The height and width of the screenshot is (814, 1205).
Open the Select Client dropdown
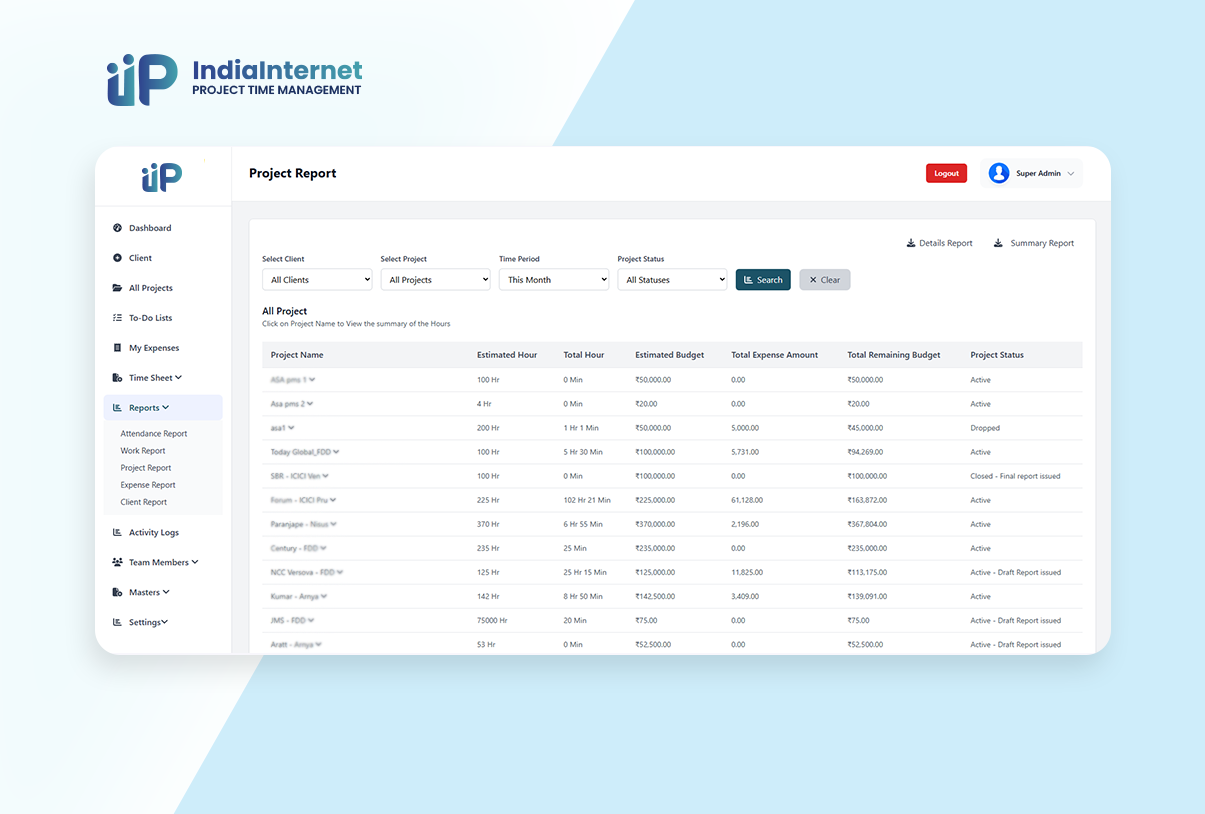[x=317, y=280]
